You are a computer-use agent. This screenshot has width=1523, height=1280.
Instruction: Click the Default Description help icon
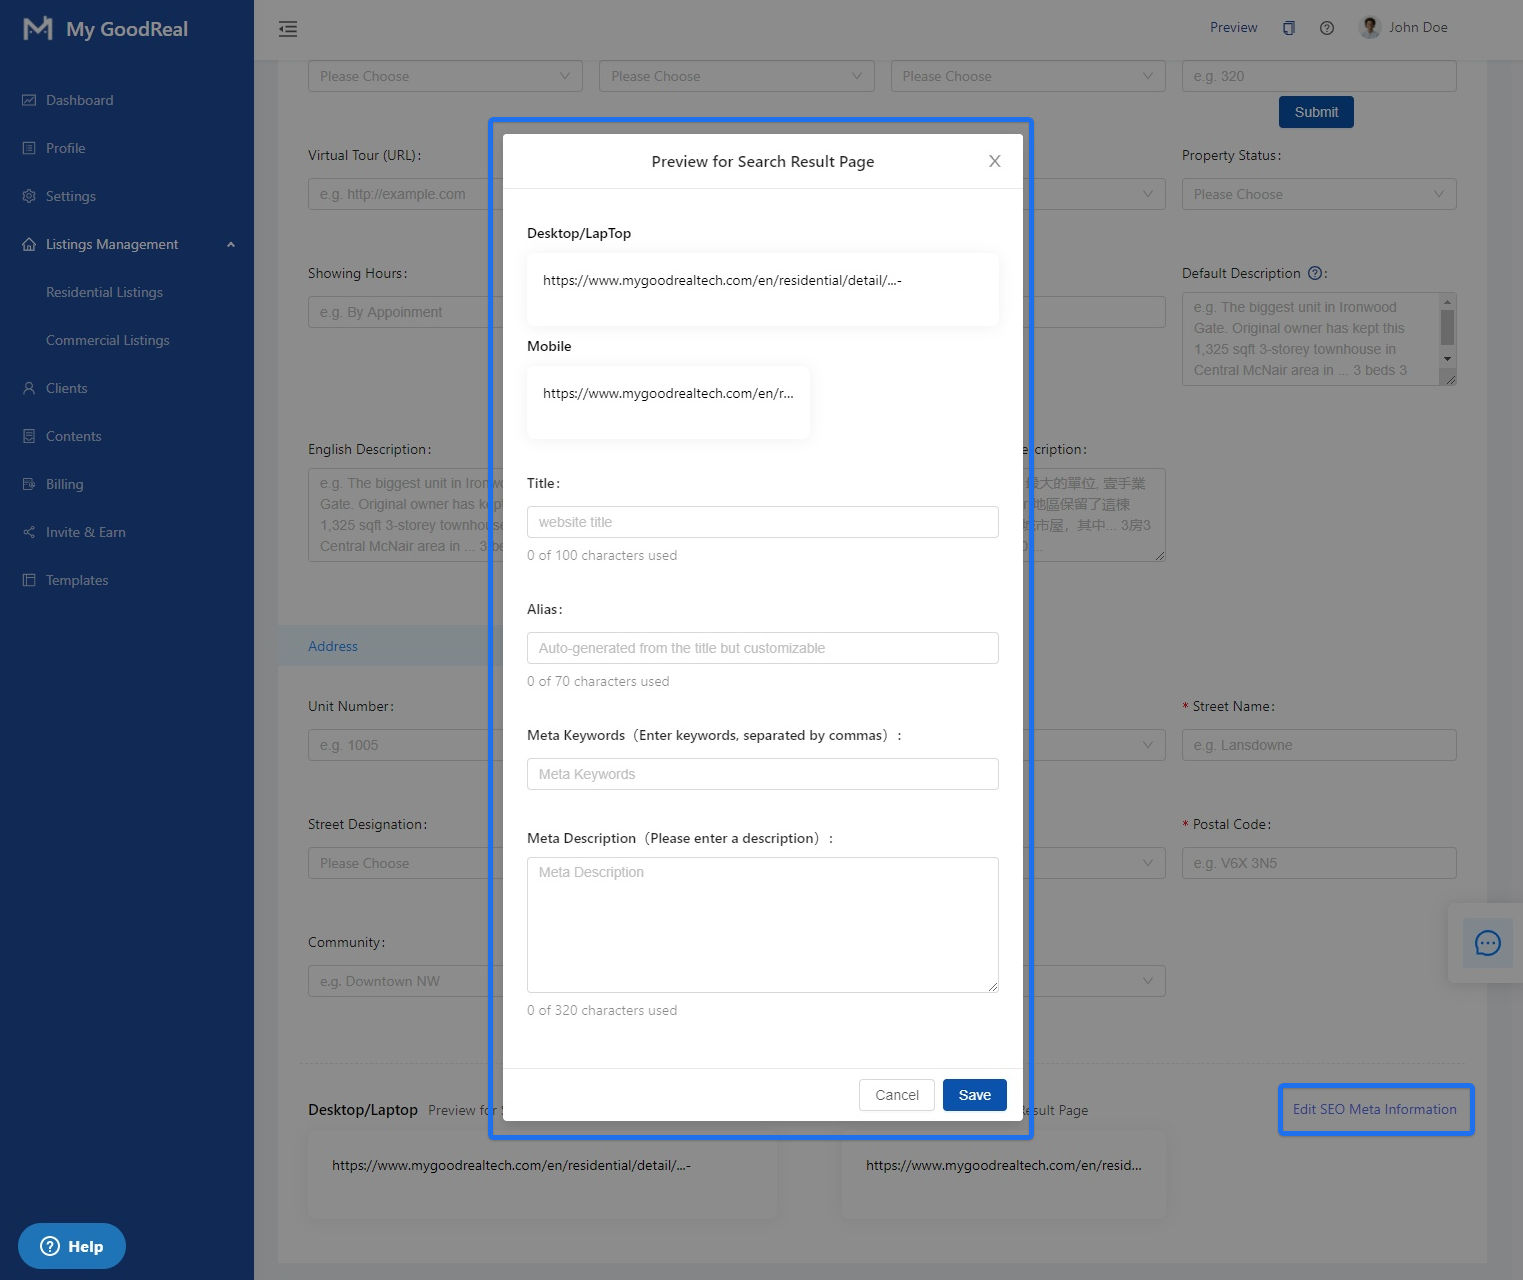pyautogui.click(x=1315, y=273)
